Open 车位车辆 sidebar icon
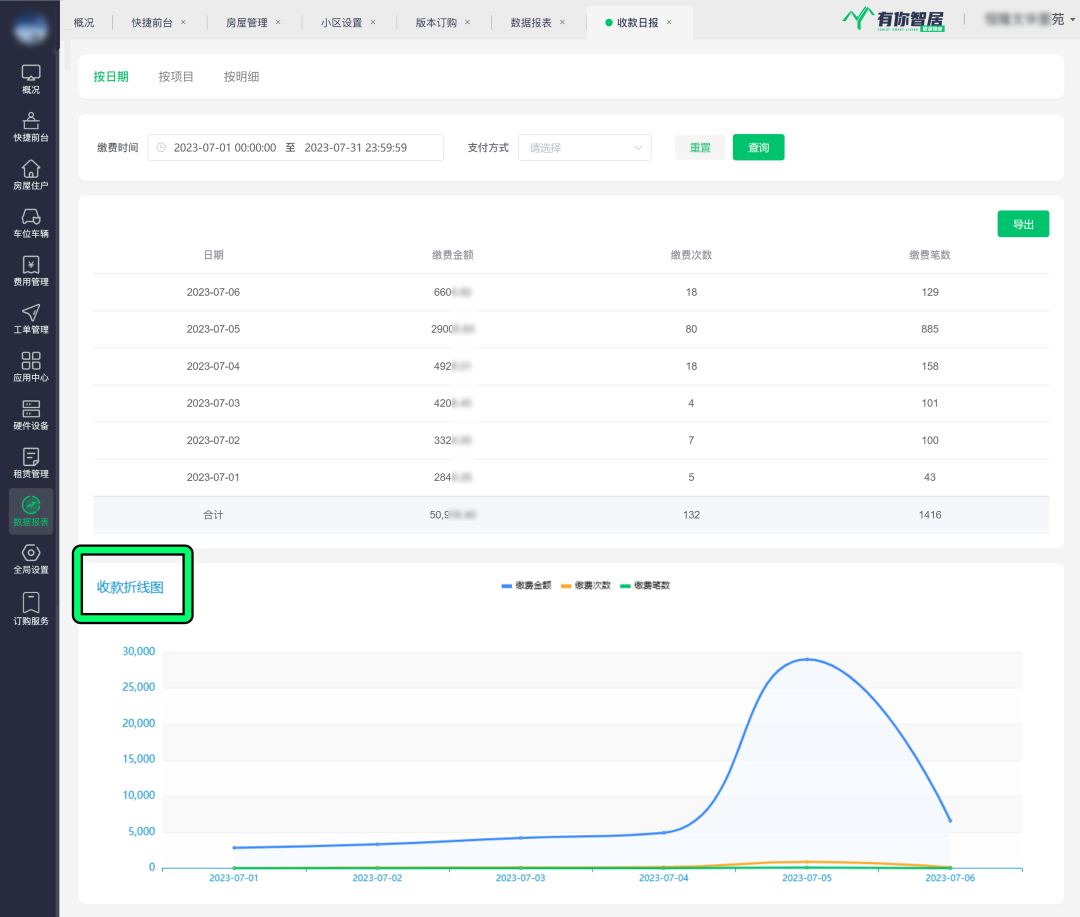This screenshot has width=1080, height=917. tap(31, 223)
